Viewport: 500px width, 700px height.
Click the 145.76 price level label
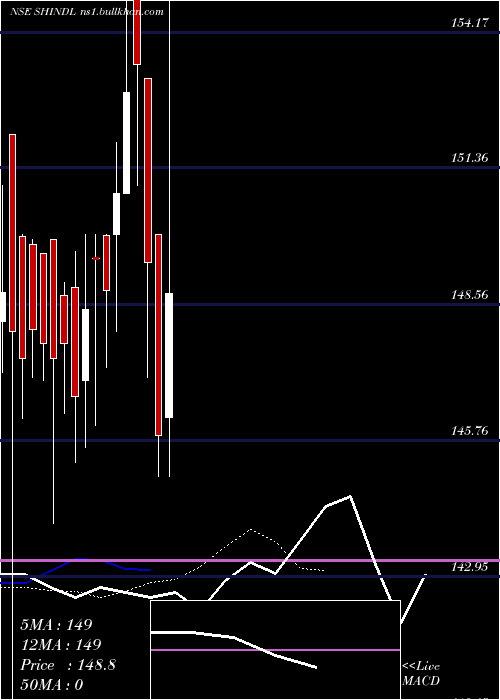[471, 431]
